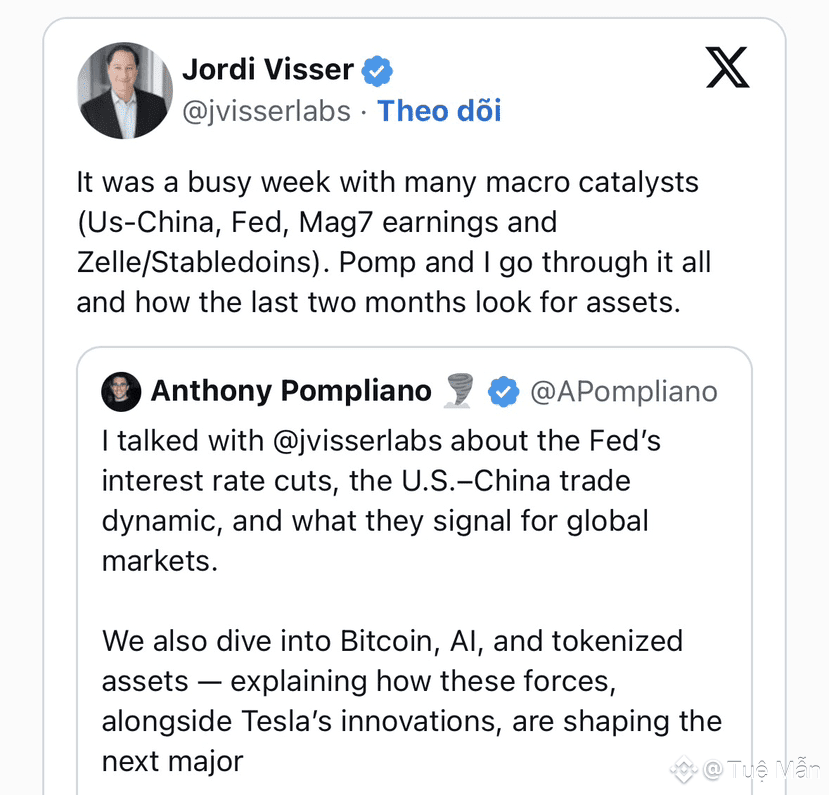This screenshot has height=795, width=829.
Task: Click the watermark logo beside Tuệ Mẫn
Action: [684, 769]
